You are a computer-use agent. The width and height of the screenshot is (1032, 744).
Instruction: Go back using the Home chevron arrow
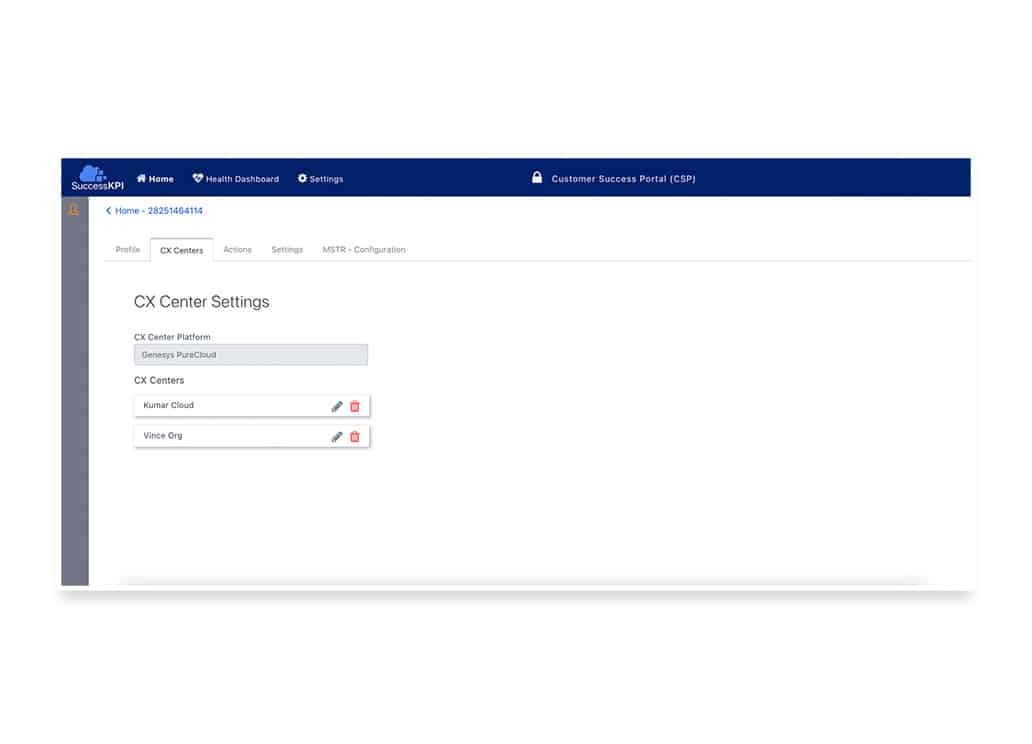108,211
